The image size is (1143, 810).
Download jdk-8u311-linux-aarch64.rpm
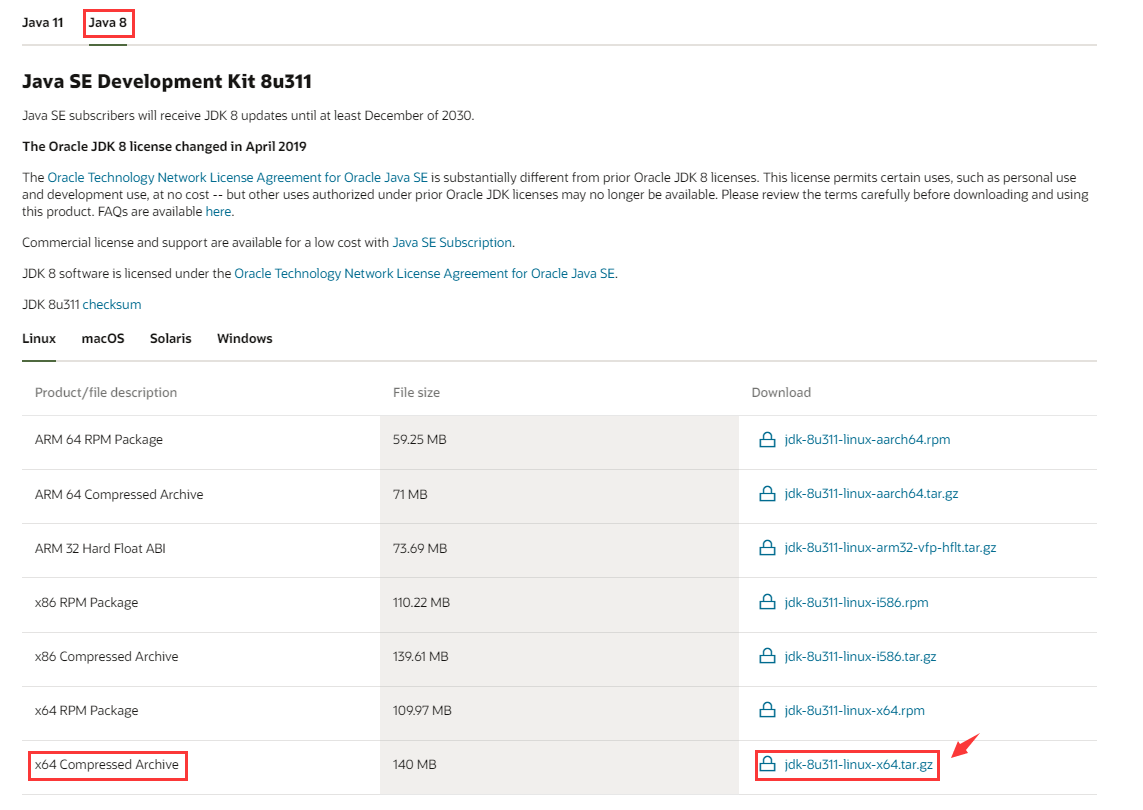(867, 440)
